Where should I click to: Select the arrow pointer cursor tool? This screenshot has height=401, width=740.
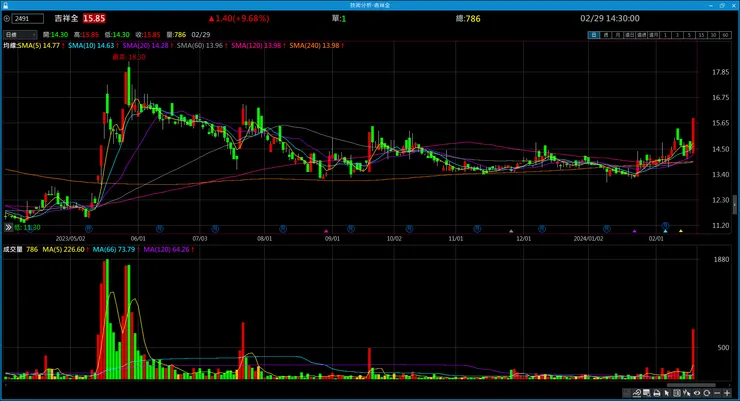(667, 393)
